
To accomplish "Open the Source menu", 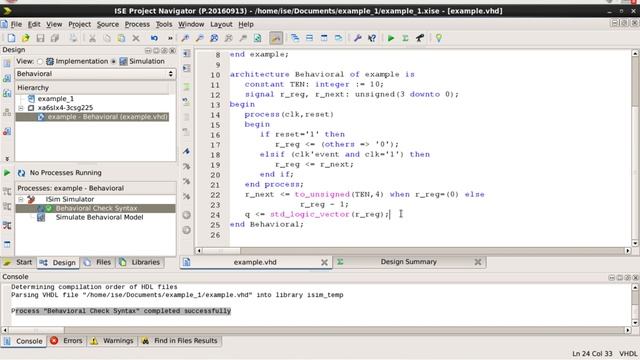I will tap(108, 24).
